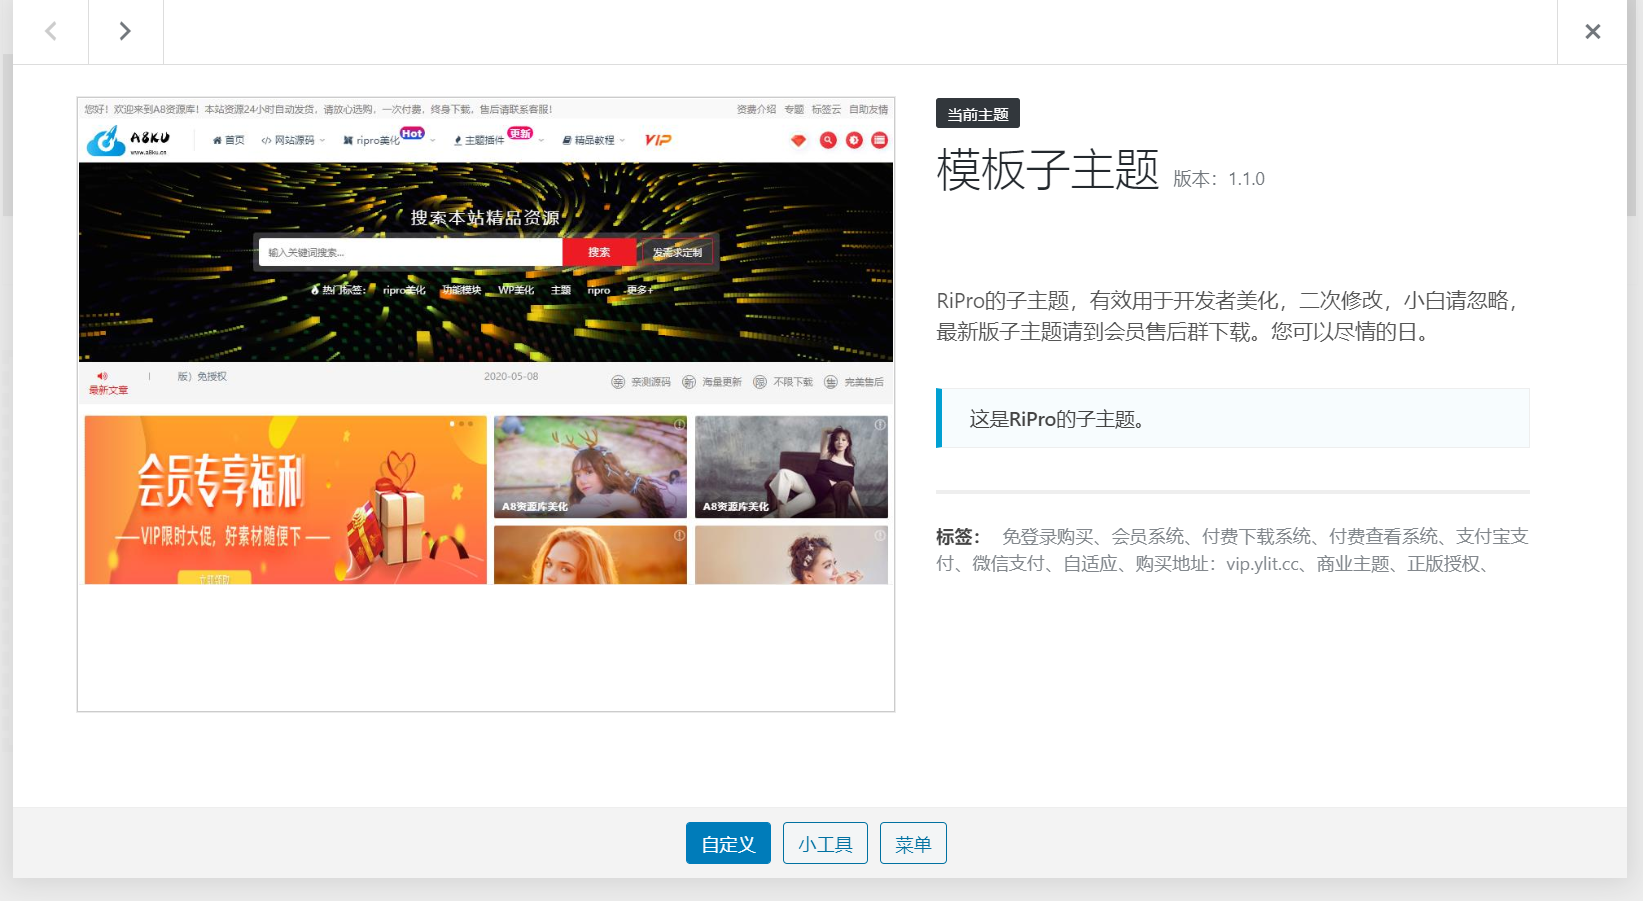This screenshot has height=901, width=1643.
Task: Click the red menu list icon in the preview
Action: click(x=879, y=140)
